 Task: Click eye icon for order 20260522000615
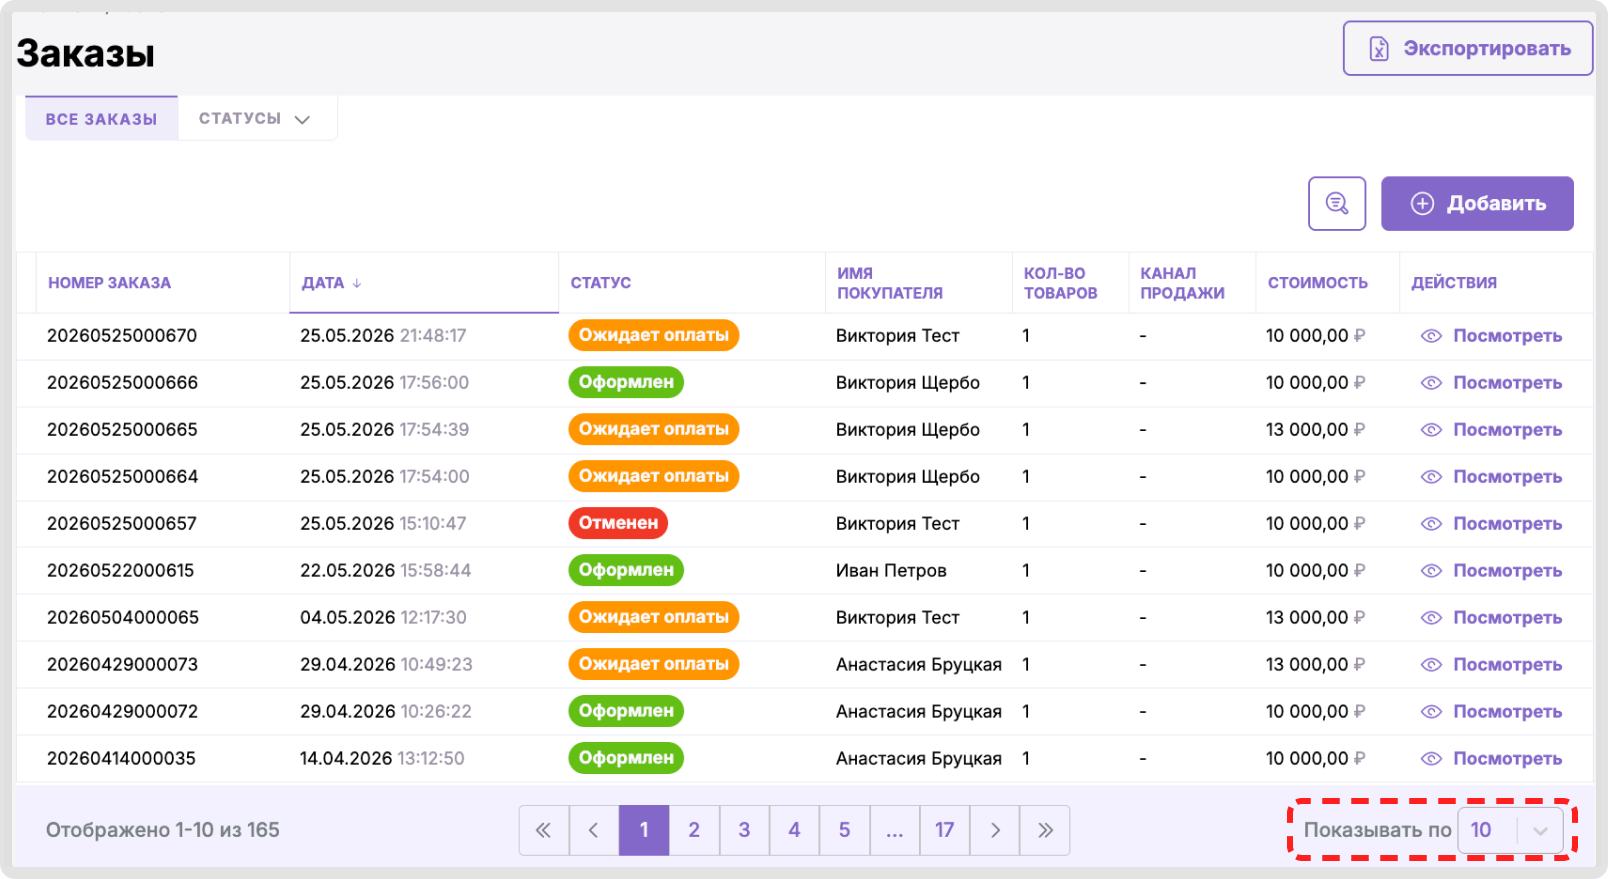[1431, 571]
